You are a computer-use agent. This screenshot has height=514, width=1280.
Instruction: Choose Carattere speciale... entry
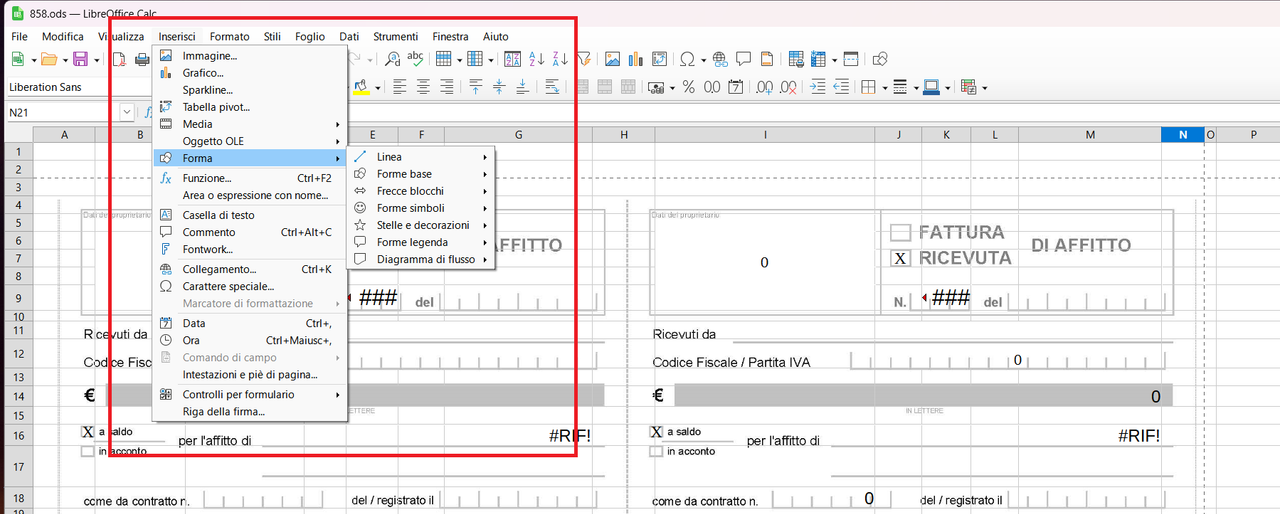click(x=249, y=286)
